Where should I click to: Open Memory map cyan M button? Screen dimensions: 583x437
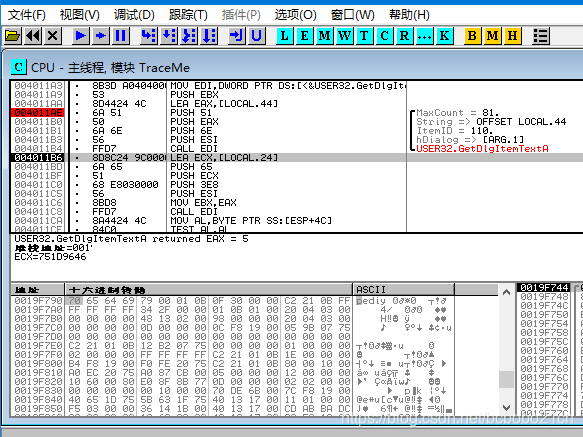(325, 36)
